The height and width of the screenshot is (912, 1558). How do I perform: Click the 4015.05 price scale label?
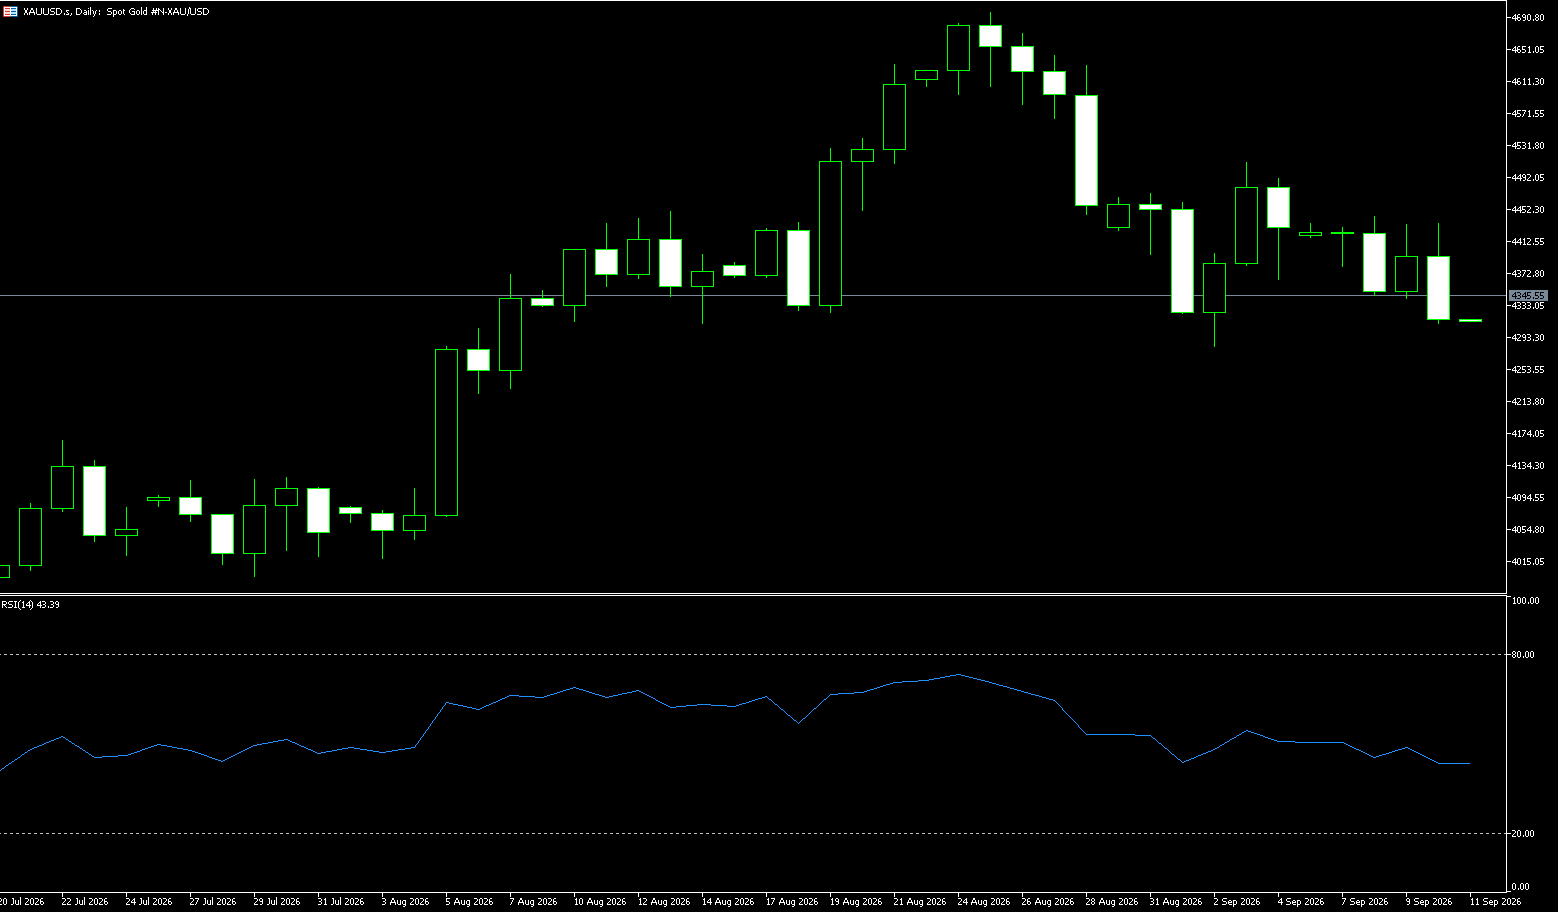pos(1528,561)
